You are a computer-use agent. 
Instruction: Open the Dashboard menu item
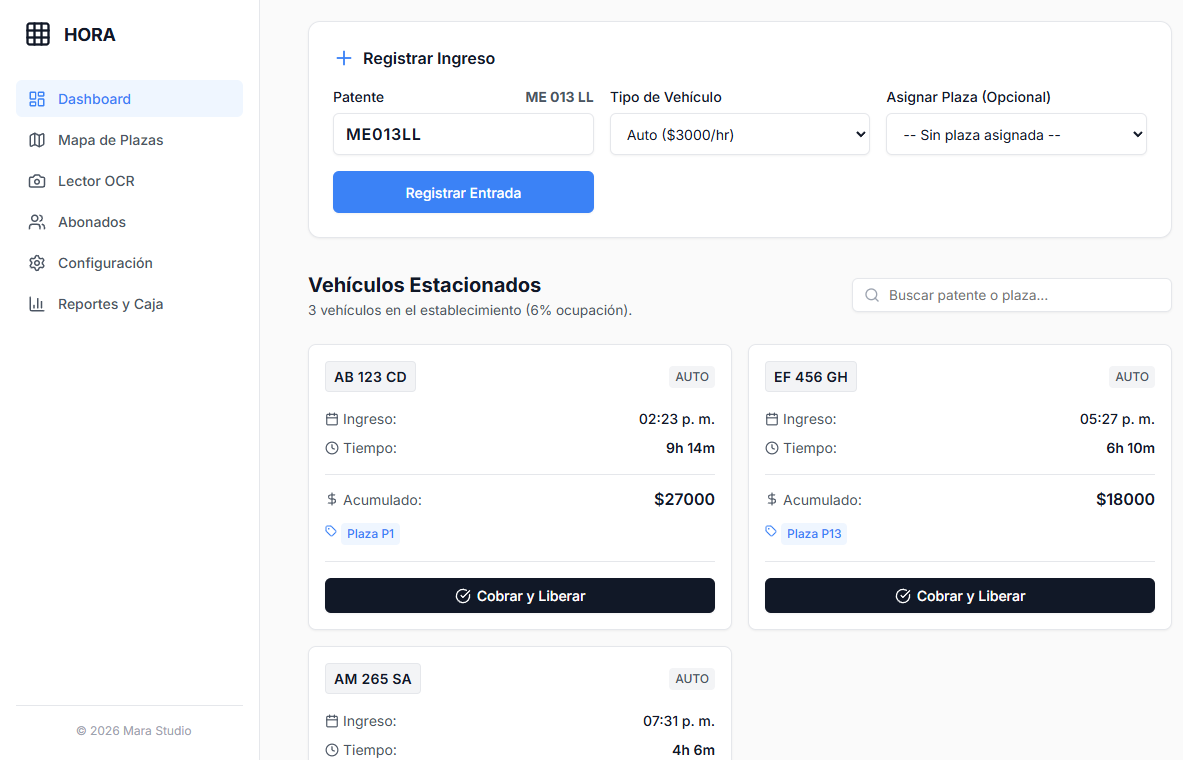point(129,99)
